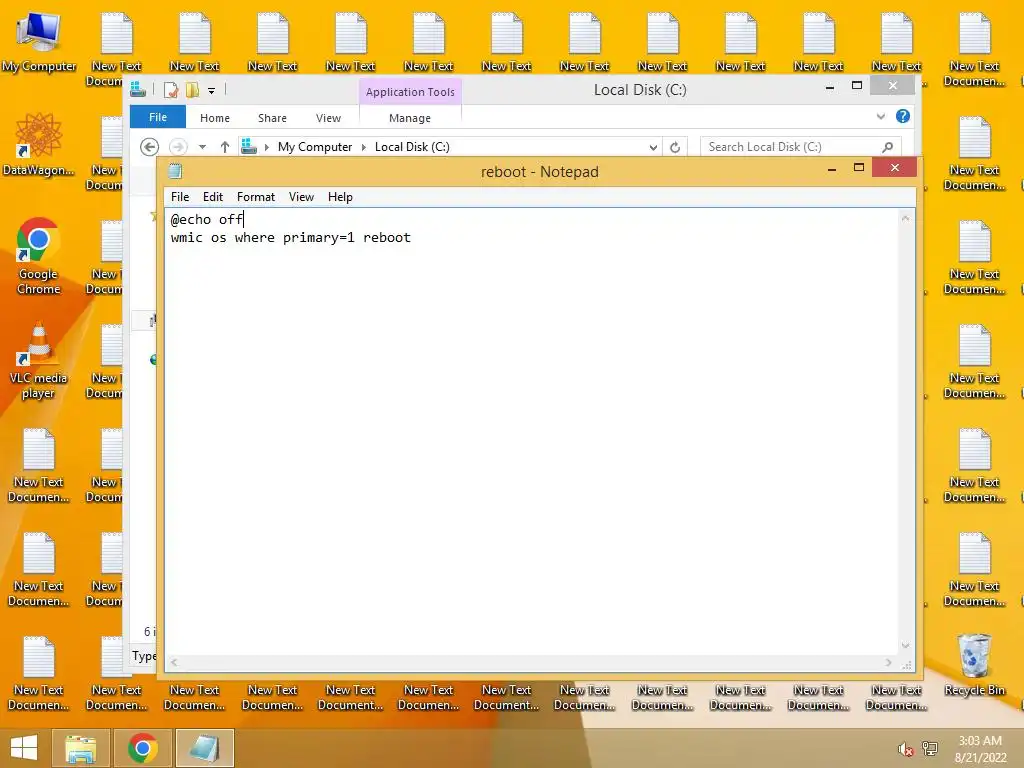Screen dimensions: 1024x768
Task: Open Notepad Help menu
Action: pos(340,197)
